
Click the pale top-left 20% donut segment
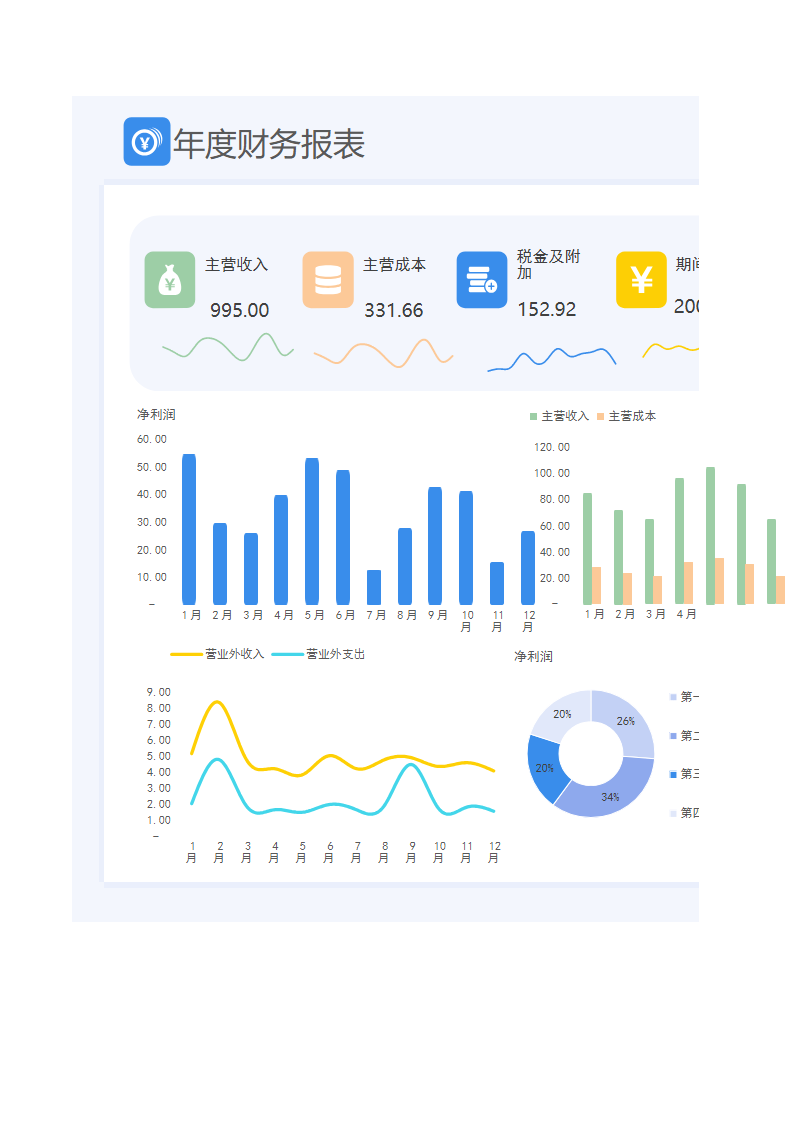(563, 714)
